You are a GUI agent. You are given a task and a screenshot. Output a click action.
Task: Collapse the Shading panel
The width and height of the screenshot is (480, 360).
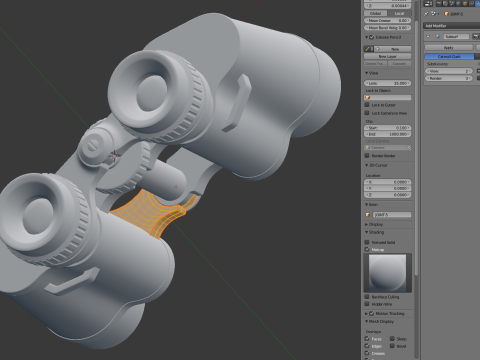[367, 232]
